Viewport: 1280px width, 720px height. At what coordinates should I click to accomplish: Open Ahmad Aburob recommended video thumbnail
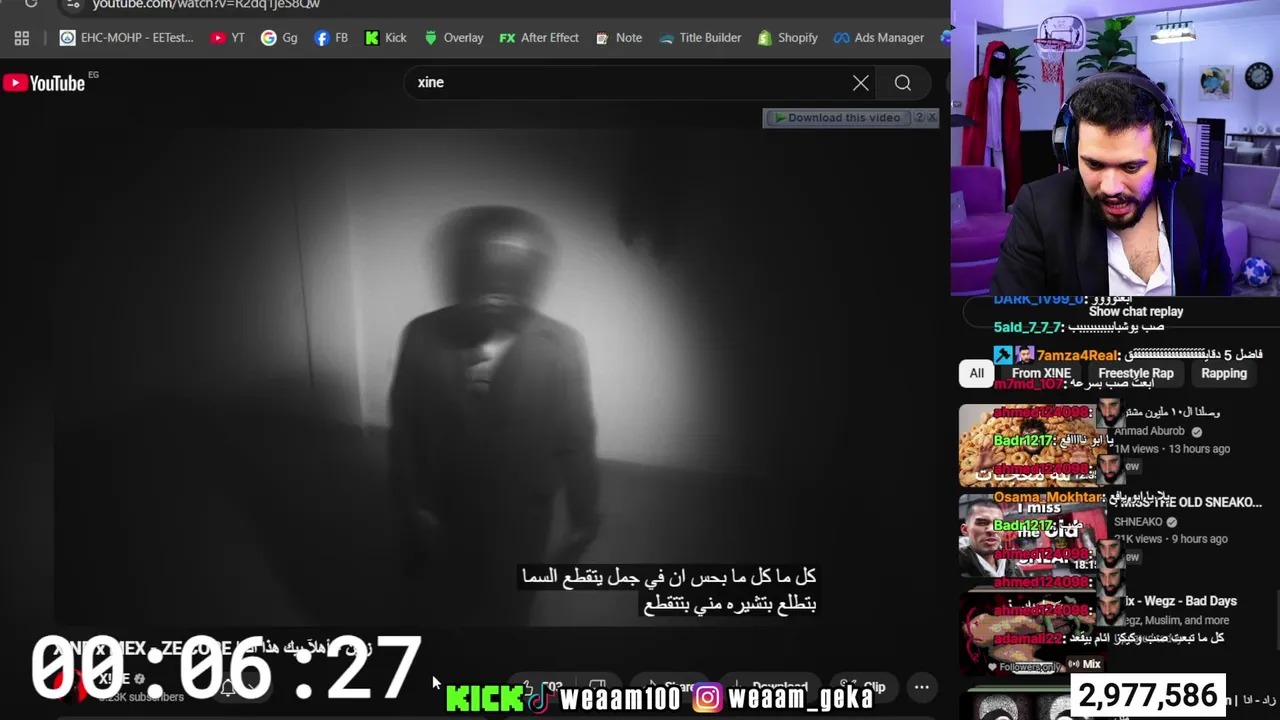coord(1033,444)
